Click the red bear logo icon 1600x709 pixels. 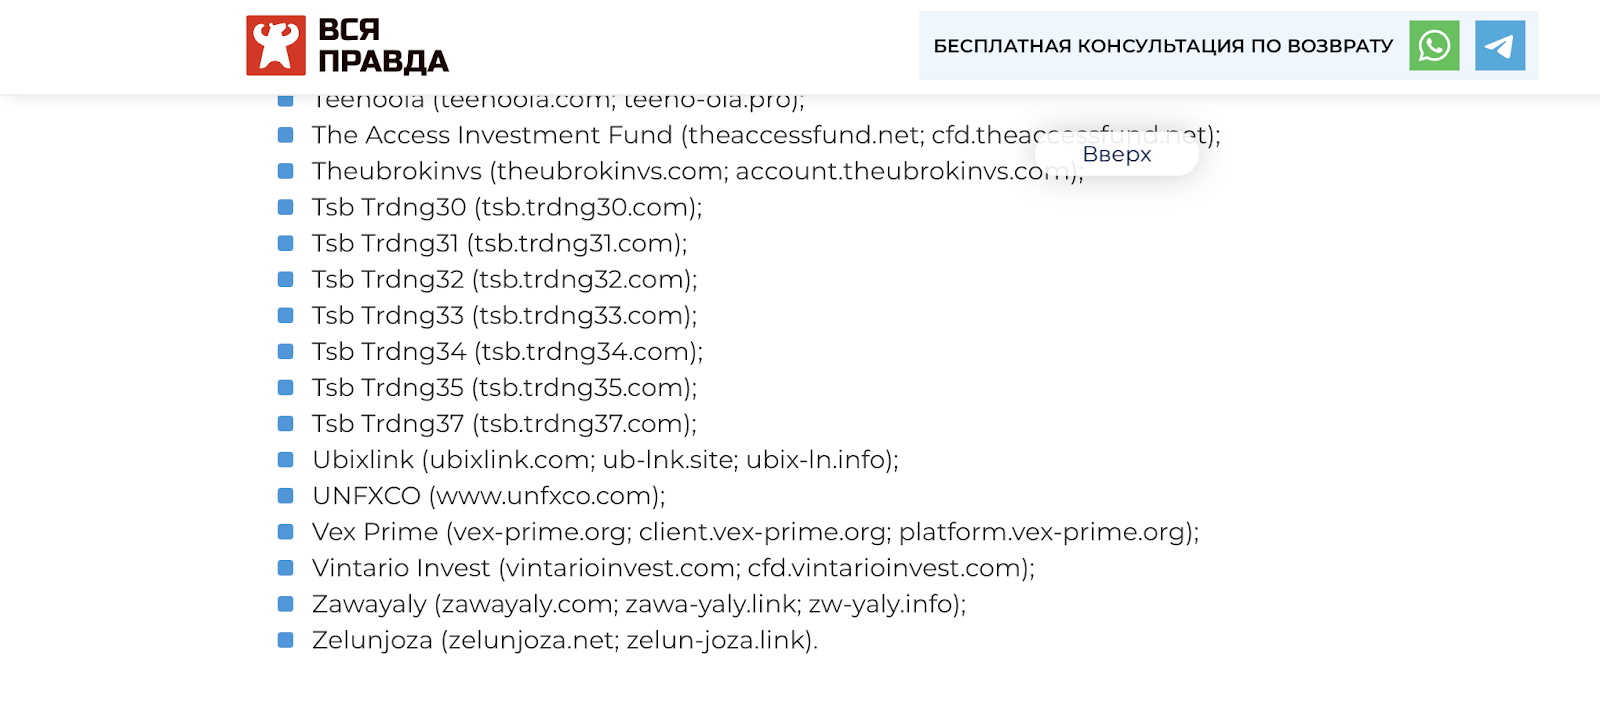(x=276, y=46)
